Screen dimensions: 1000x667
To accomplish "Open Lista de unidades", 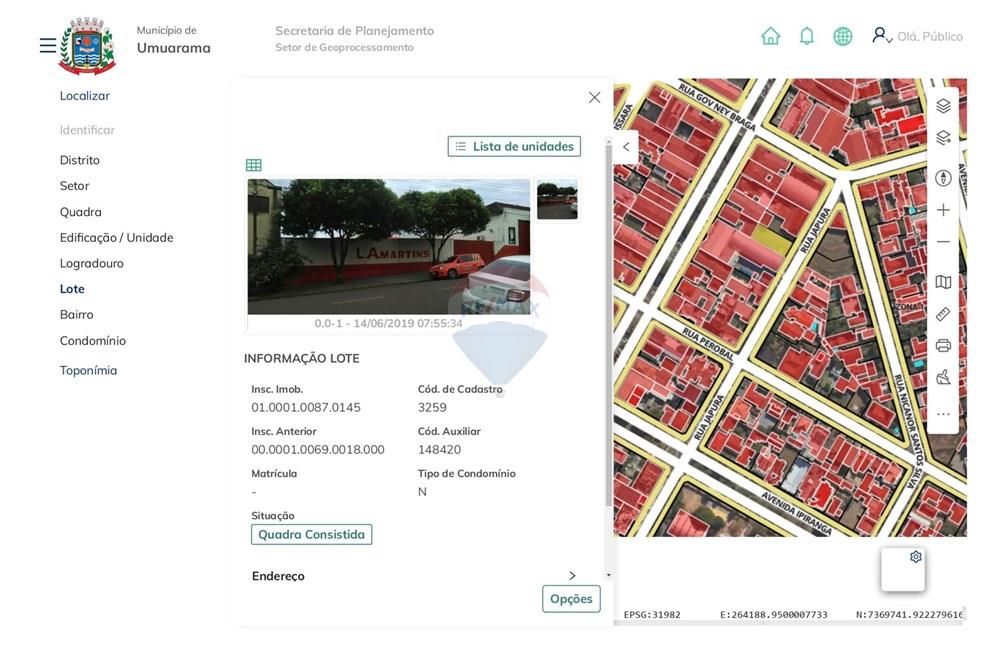I will click(514, 145).
